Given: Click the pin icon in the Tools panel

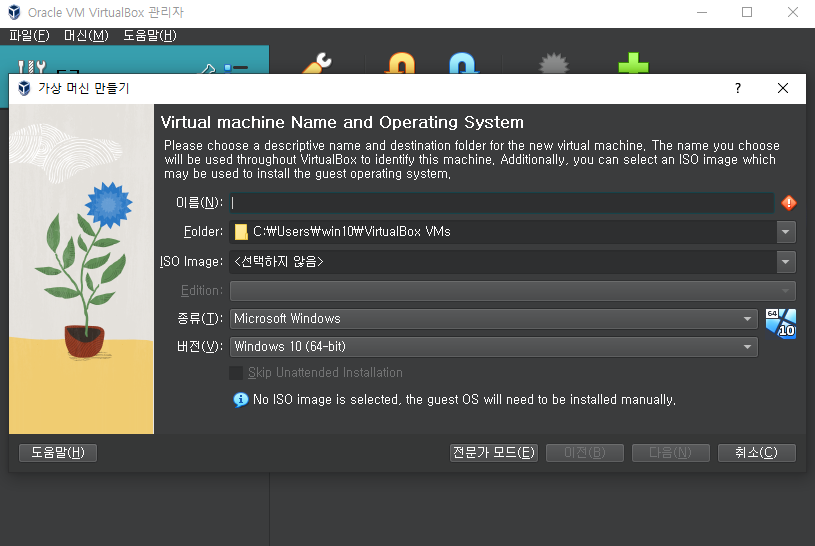Looking at the screenshot, I should tap(208, 68).
